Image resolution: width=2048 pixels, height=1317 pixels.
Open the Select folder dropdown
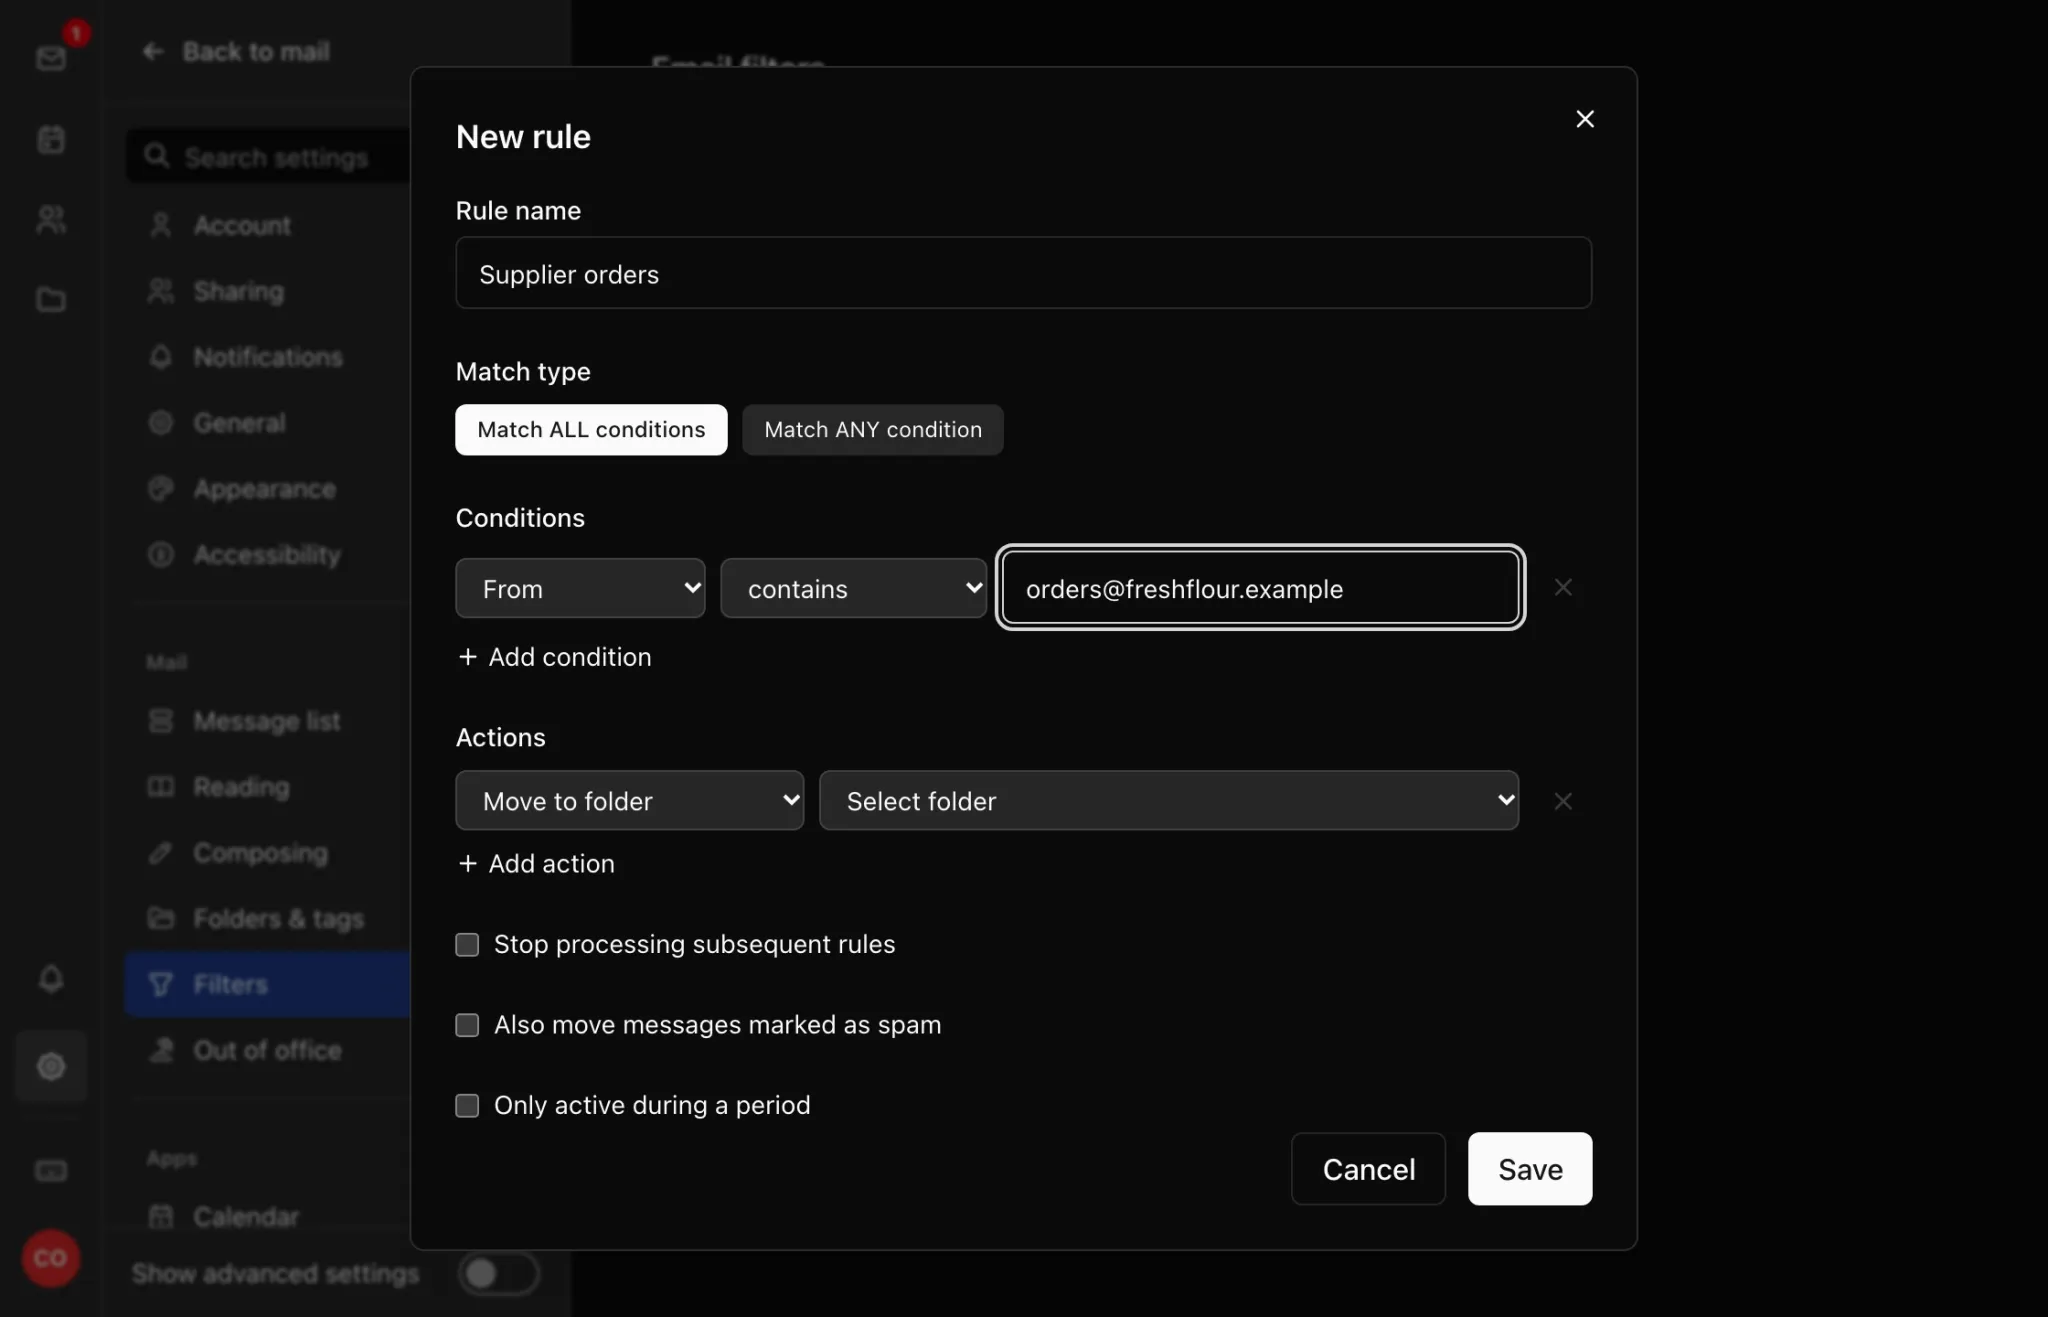coord(1169,800)
